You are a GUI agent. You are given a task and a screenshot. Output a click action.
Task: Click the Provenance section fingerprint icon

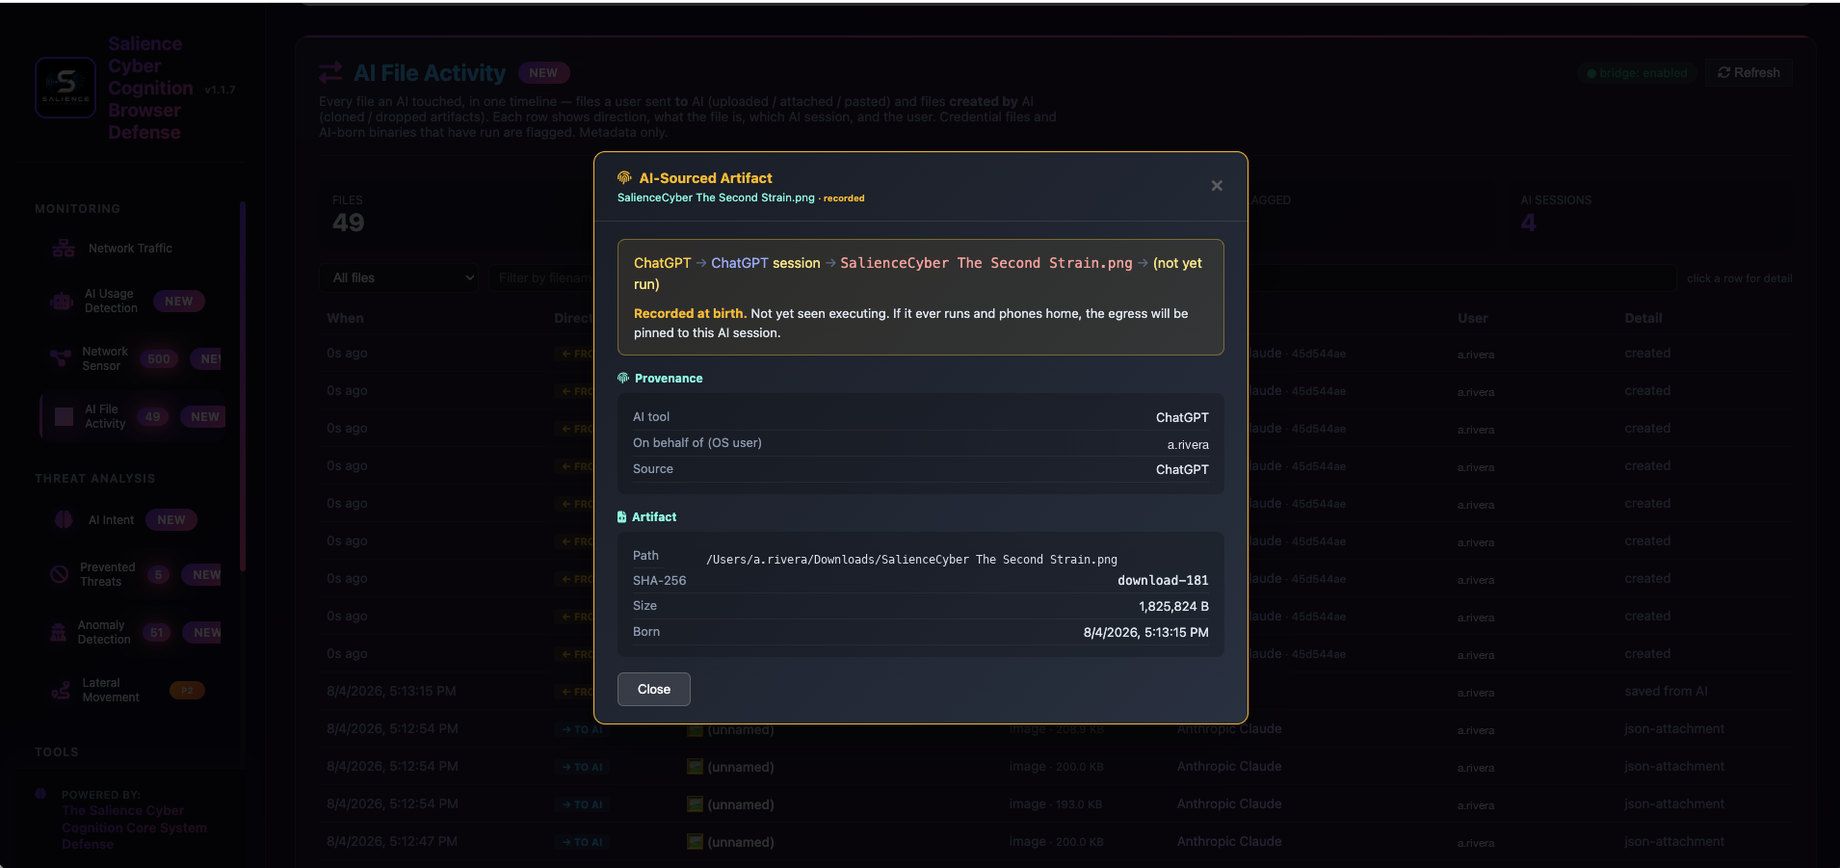click(x=623, y=378)
